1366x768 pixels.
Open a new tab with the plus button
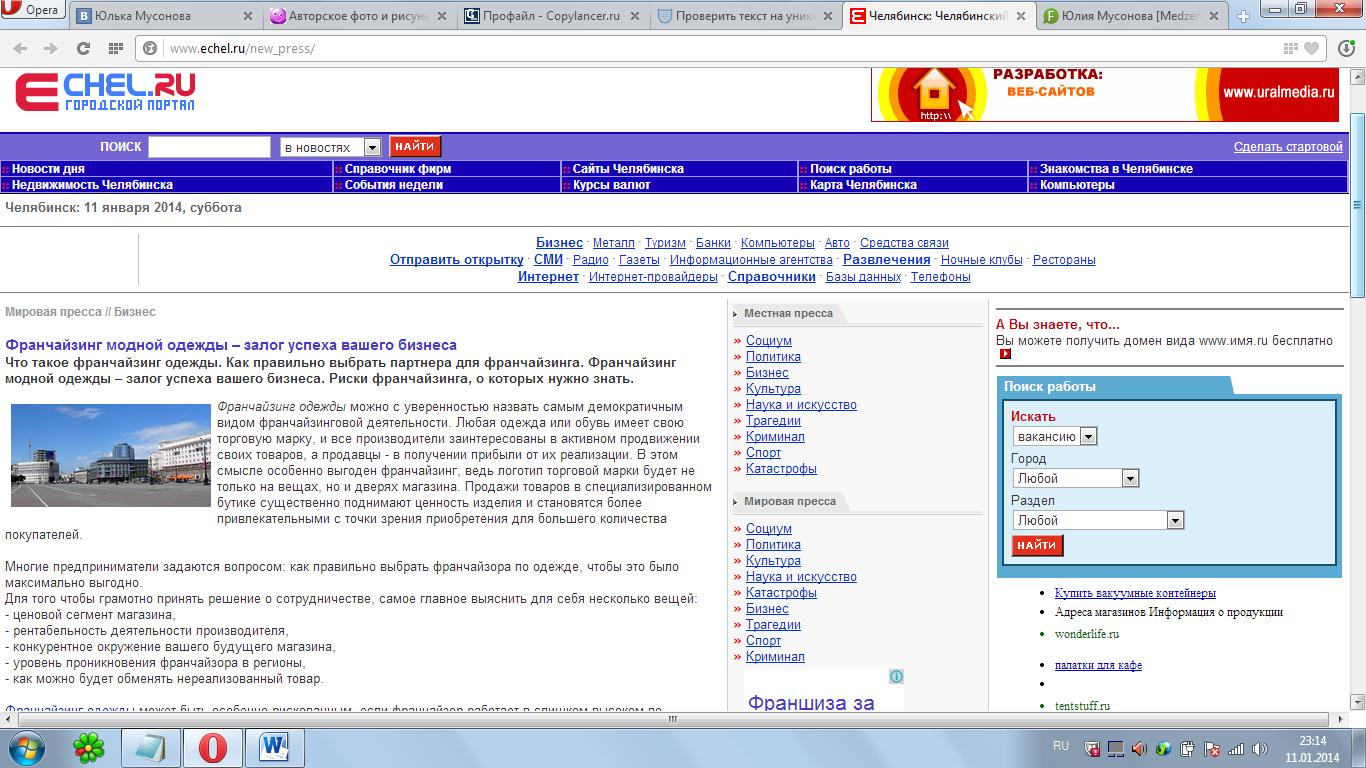point(1243,17)
